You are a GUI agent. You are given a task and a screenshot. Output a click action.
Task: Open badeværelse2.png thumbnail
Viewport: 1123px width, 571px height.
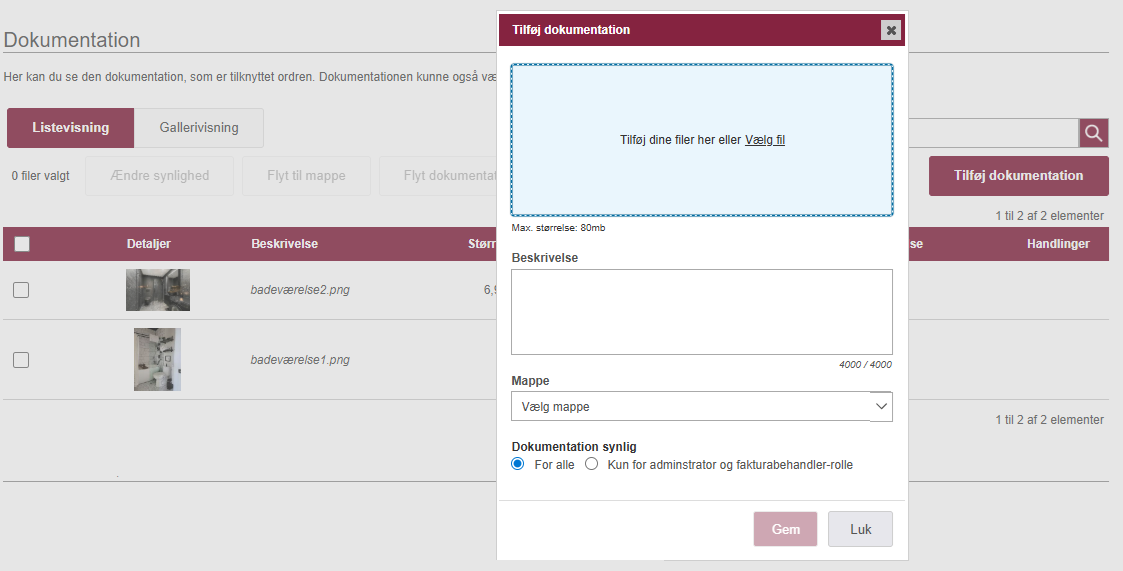click(x=157, y=290)
